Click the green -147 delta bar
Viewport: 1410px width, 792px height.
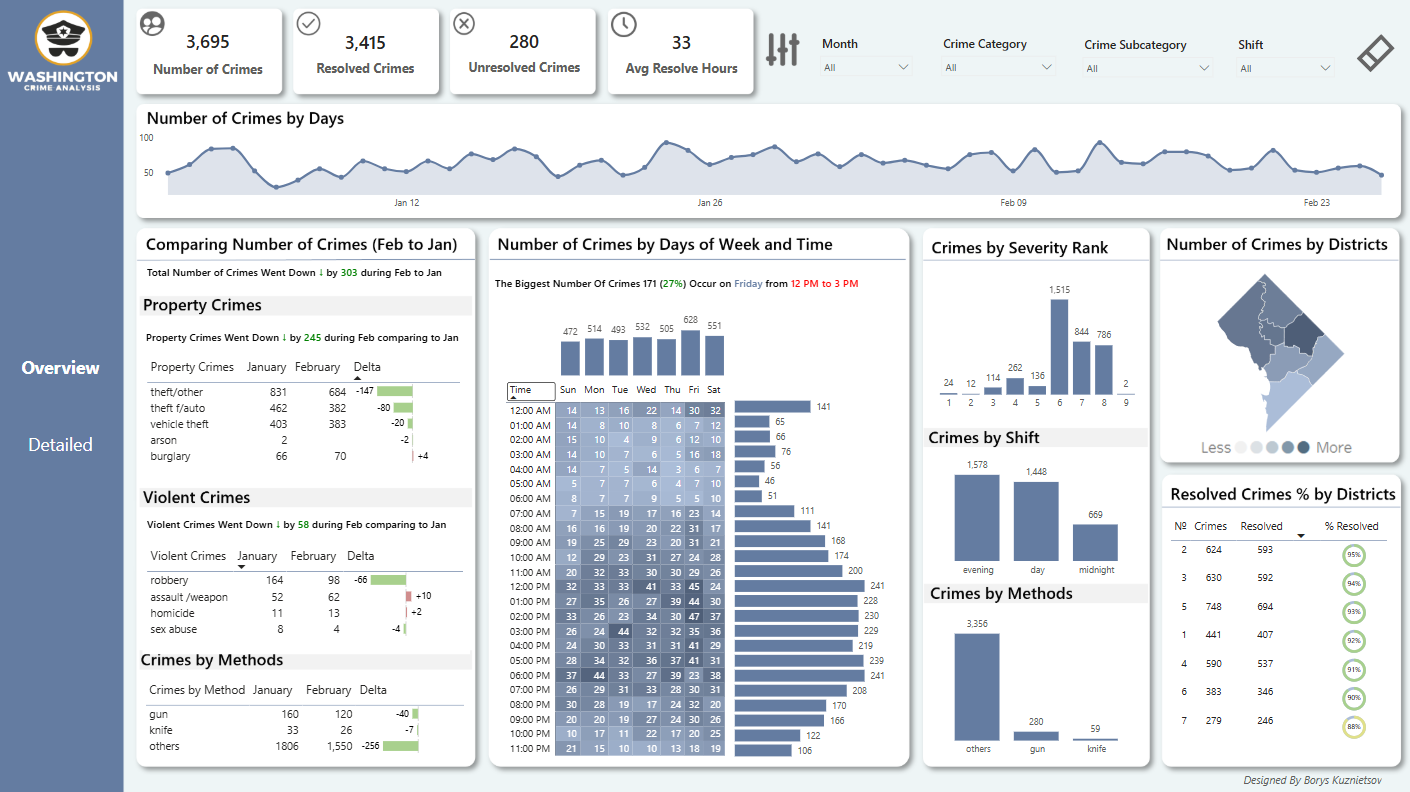coord(395,392)
